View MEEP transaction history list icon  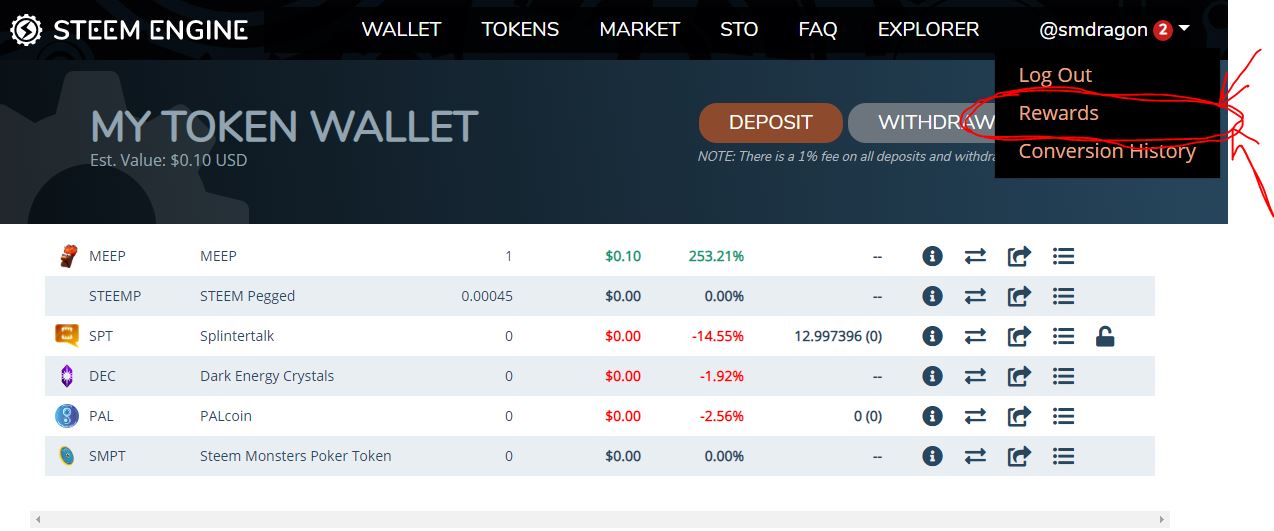[1063, 256]
